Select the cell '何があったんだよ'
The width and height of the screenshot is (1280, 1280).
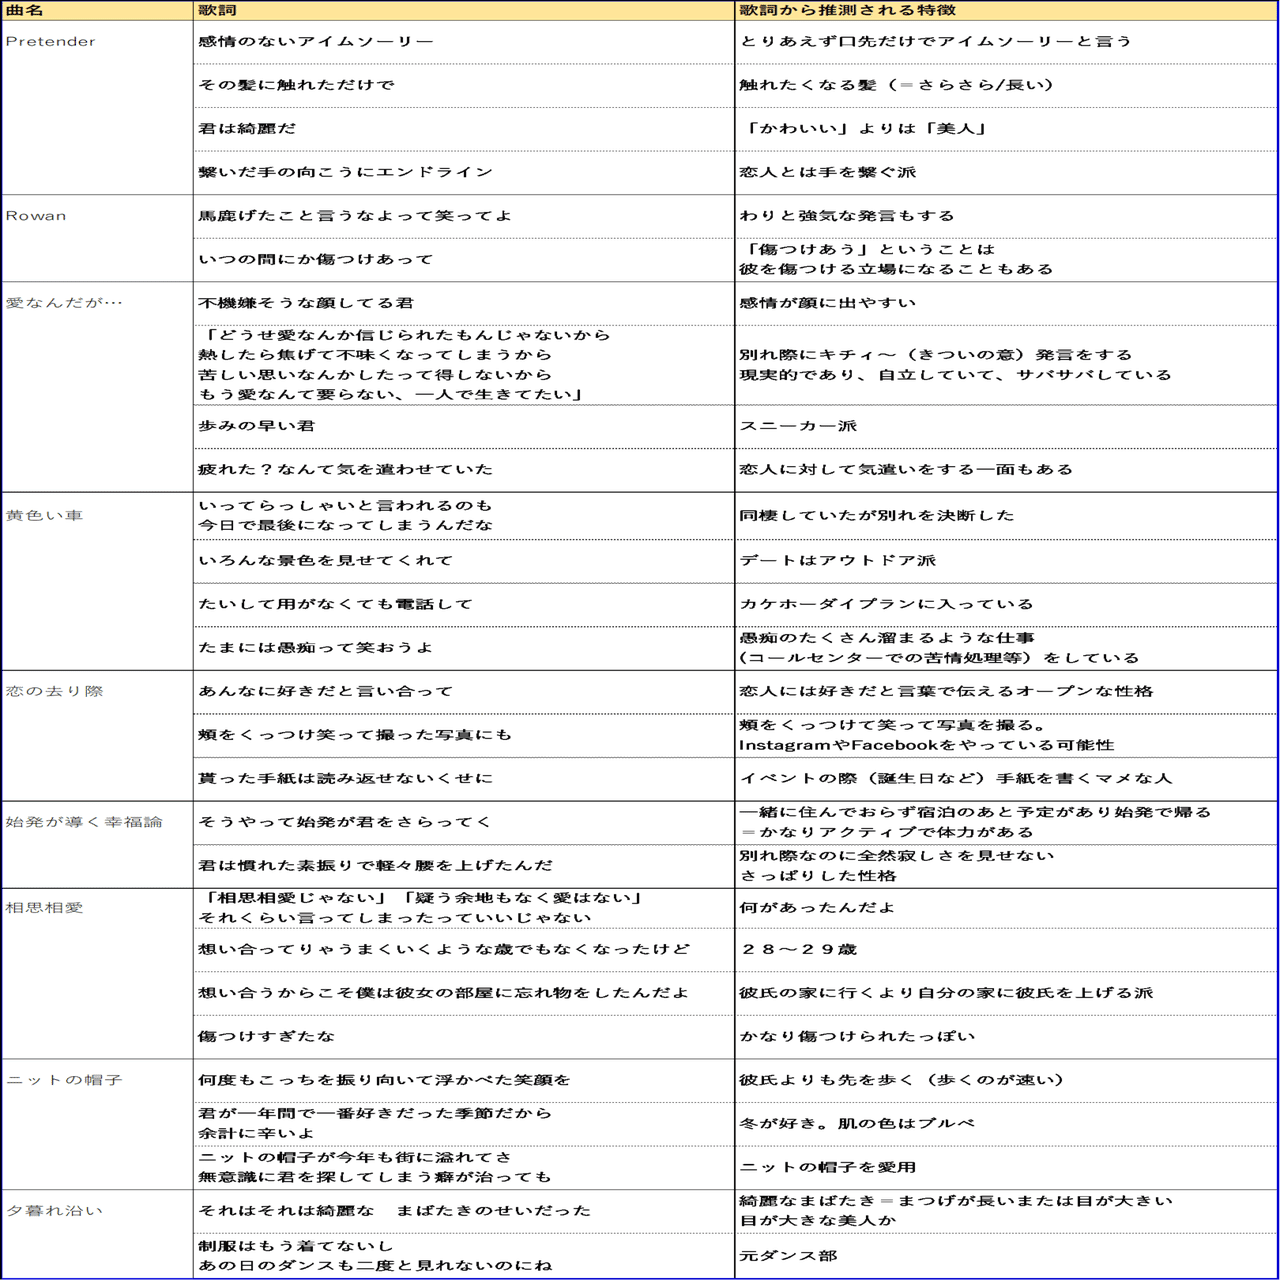point(1006,908)
